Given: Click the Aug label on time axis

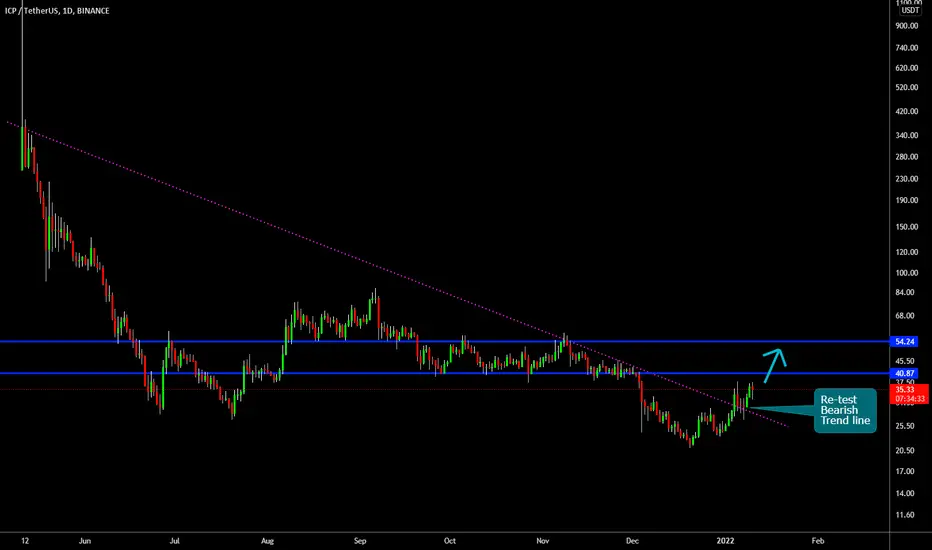Looking at the screenshot, I should point(267,541).
